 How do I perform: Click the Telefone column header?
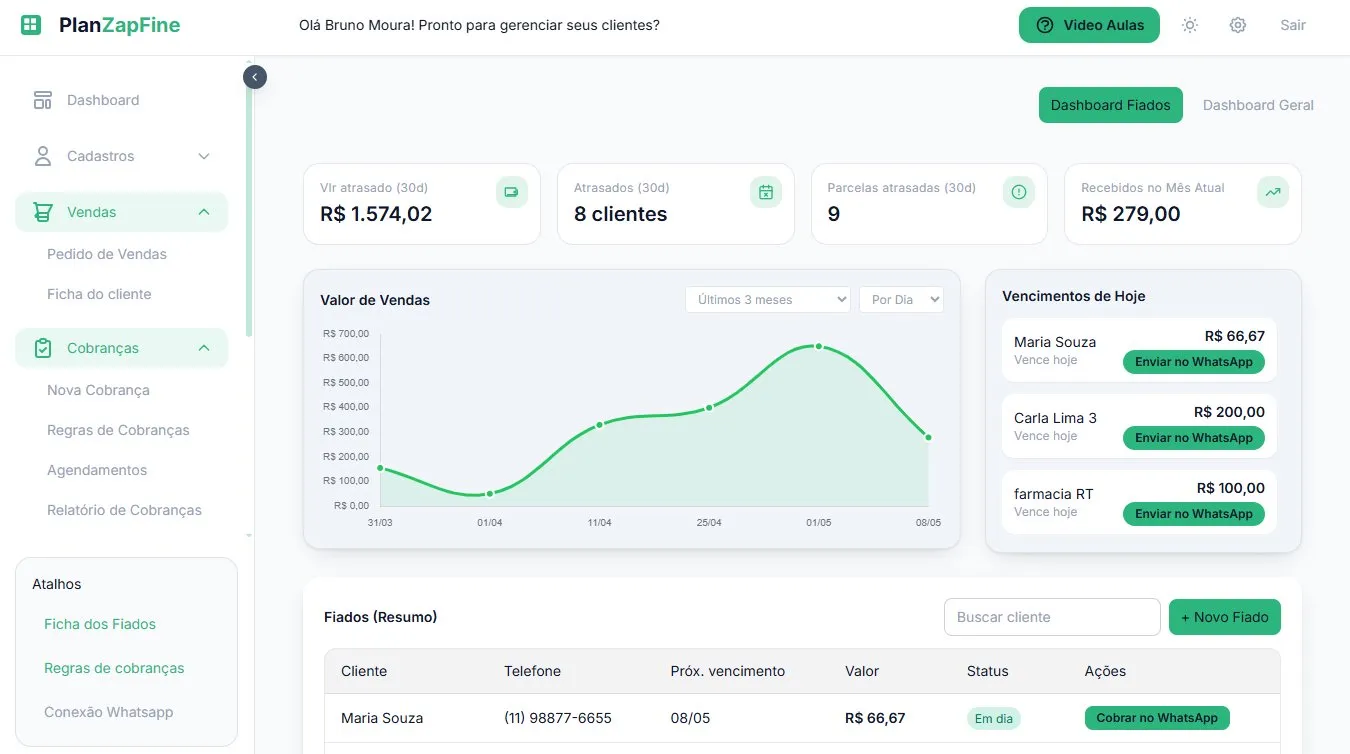pos(532,671)
